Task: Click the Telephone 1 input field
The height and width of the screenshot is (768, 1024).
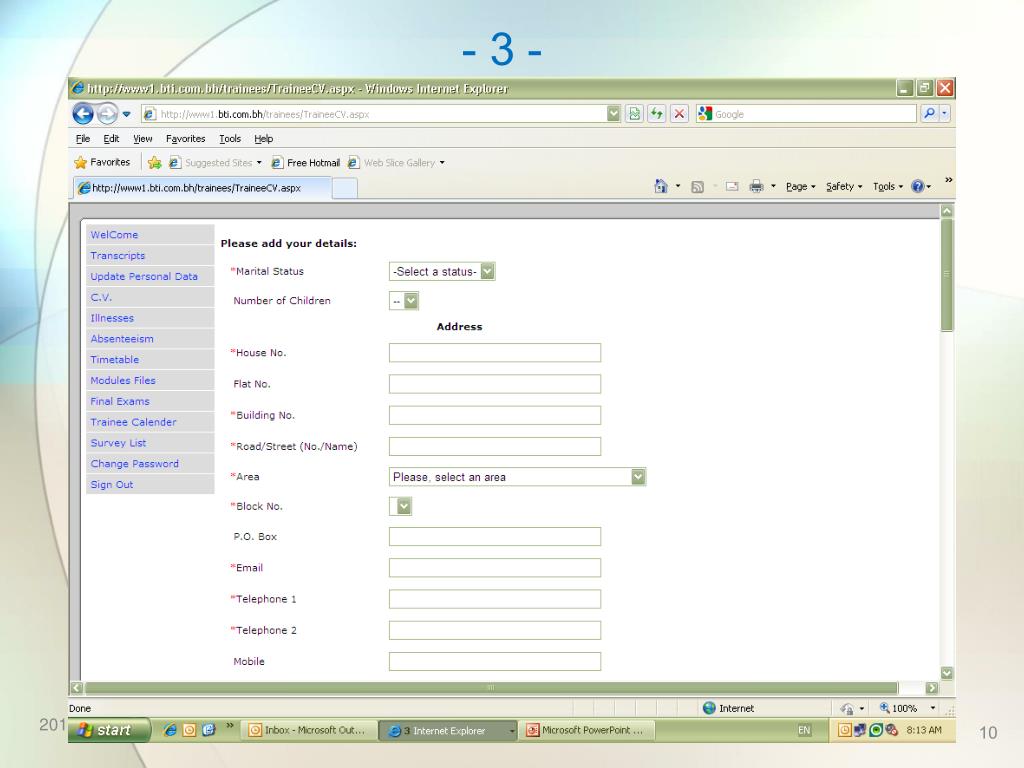Action: (x=494, y=599)
